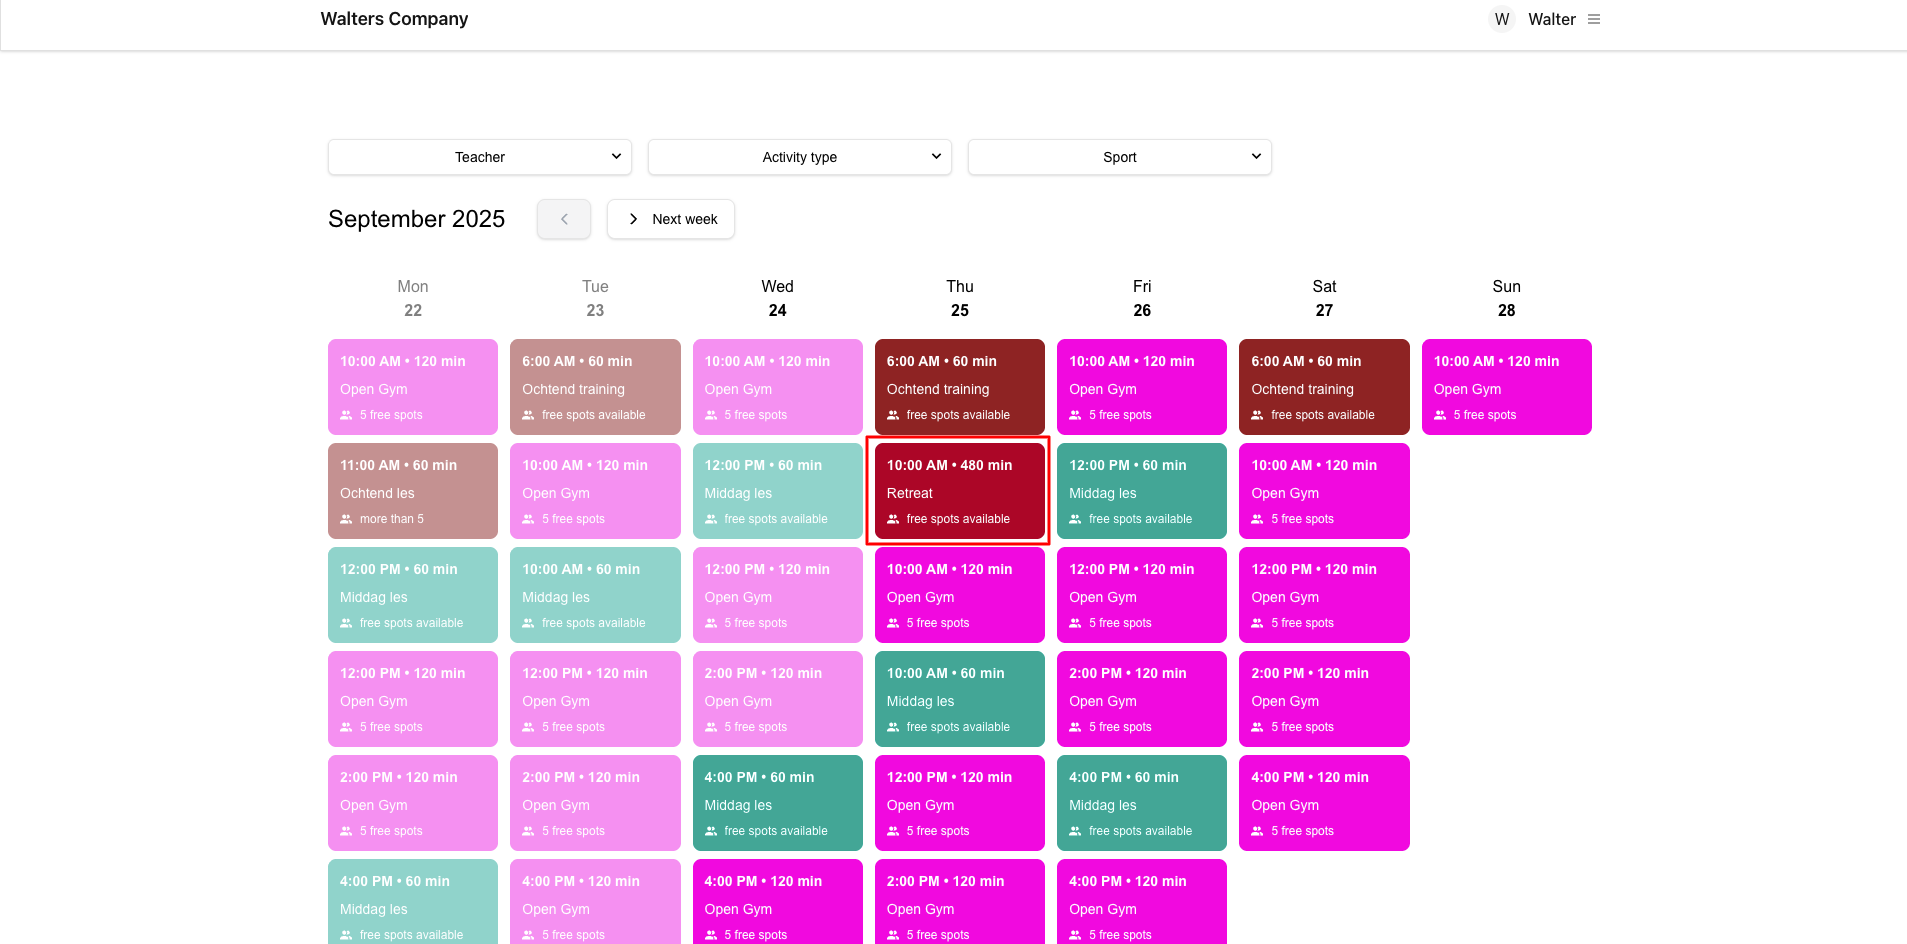The image size is (1907, 944).
Task: Select Wed 24 day header
Action: [x=777, y=298]
